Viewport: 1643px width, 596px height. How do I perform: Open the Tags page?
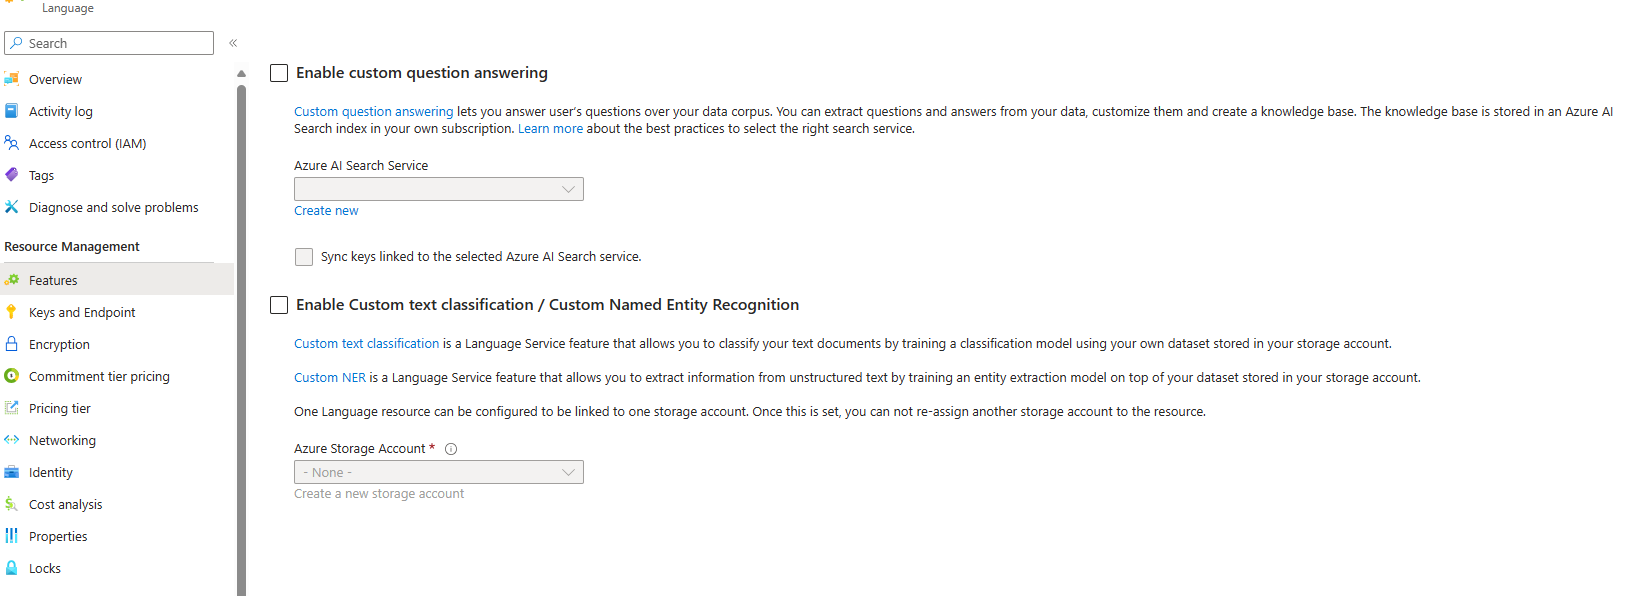point(44,174)
